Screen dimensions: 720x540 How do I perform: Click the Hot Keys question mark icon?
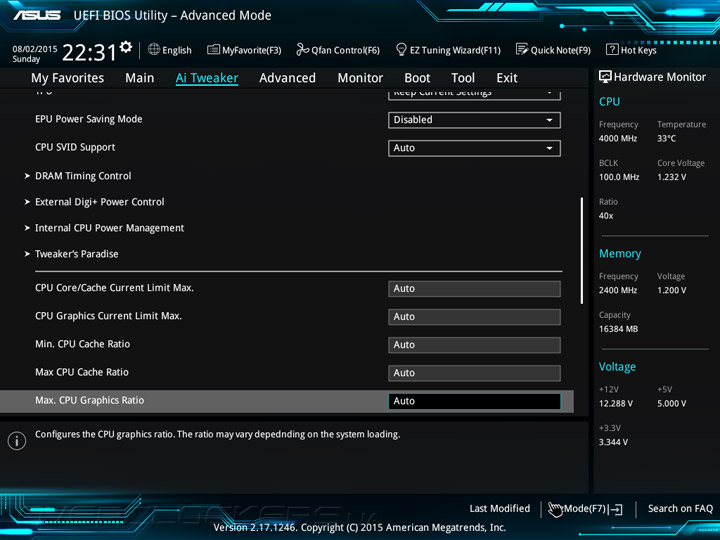[612, 49]
